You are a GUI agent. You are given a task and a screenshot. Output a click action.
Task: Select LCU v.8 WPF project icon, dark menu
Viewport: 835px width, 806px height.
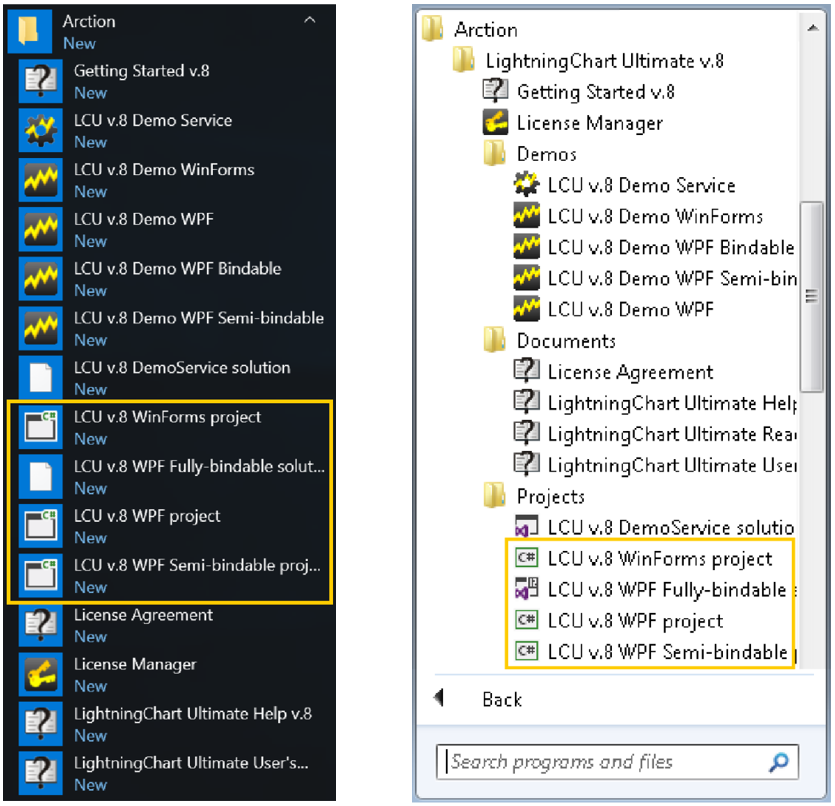coord(40,527)
